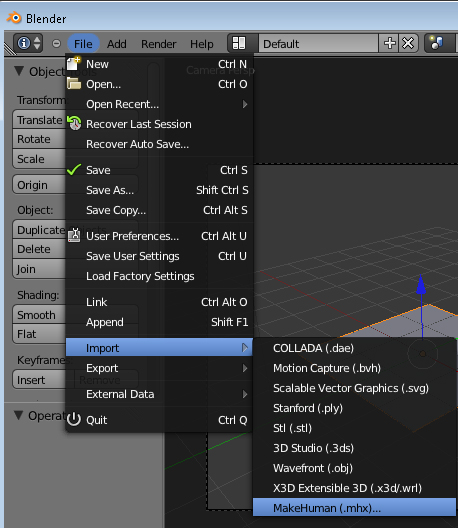Open the Add menu
The image size is (458, 528).
pos(117,44)
